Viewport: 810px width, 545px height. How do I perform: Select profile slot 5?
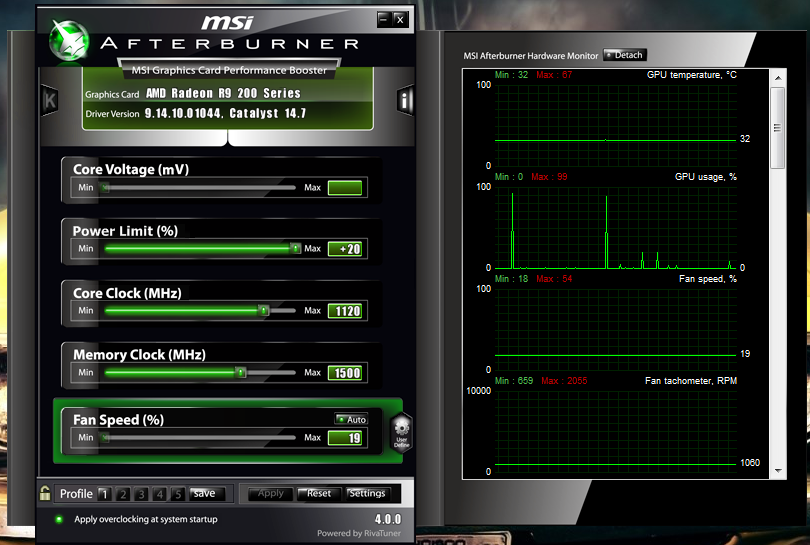click(x=177, y=494)
